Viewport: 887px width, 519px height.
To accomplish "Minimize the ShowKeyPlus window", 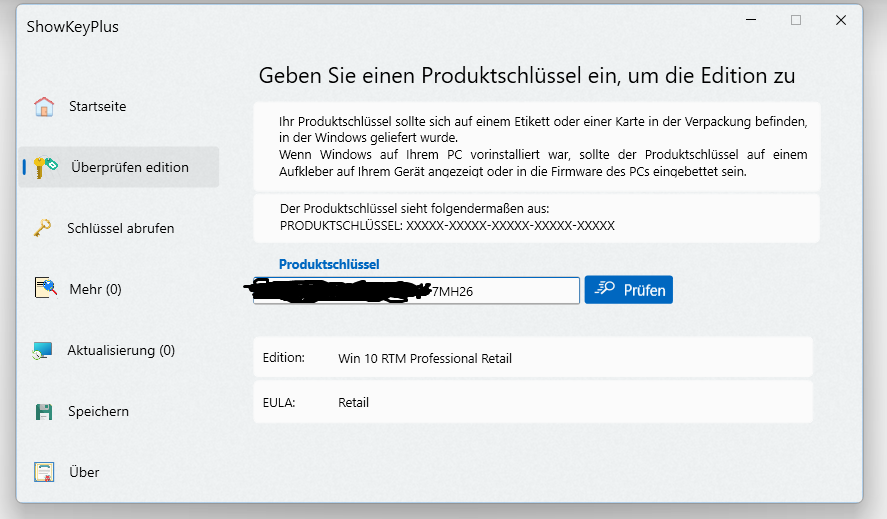I will pos(751,20).
